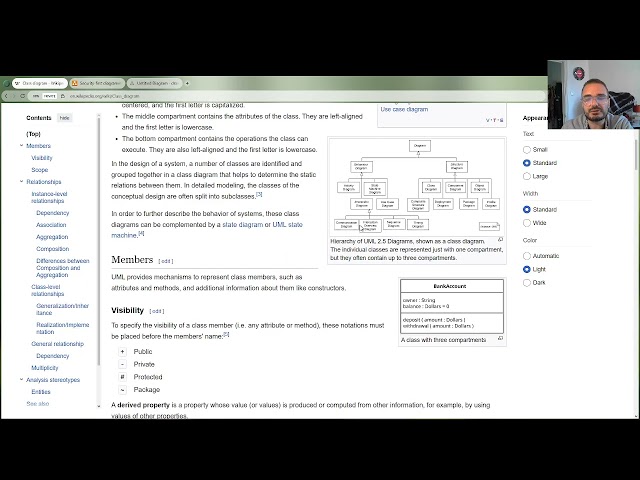640x480 pixels.
Task: Switch to the Untitled Diagram tab
Action: 154,83
